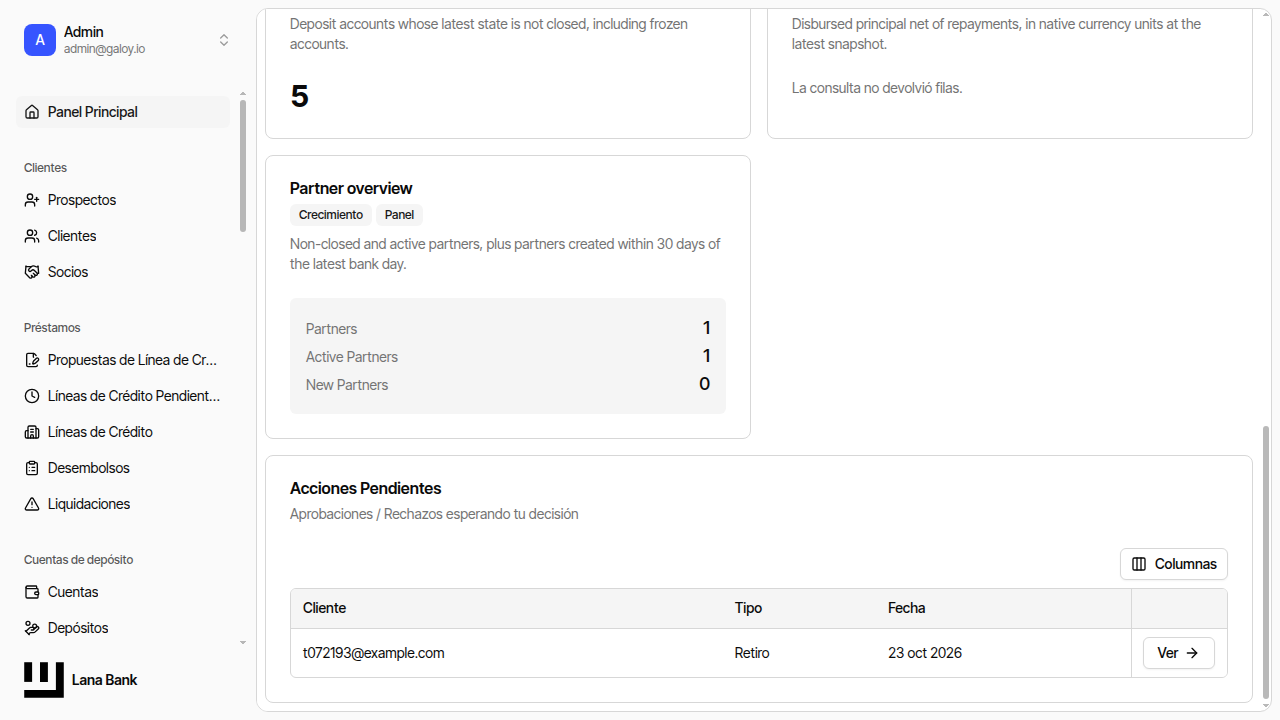Click the Admin avatar icon
Image resolution: width=1280 pixels, height=720 pixels.
[x=40, y=40]
